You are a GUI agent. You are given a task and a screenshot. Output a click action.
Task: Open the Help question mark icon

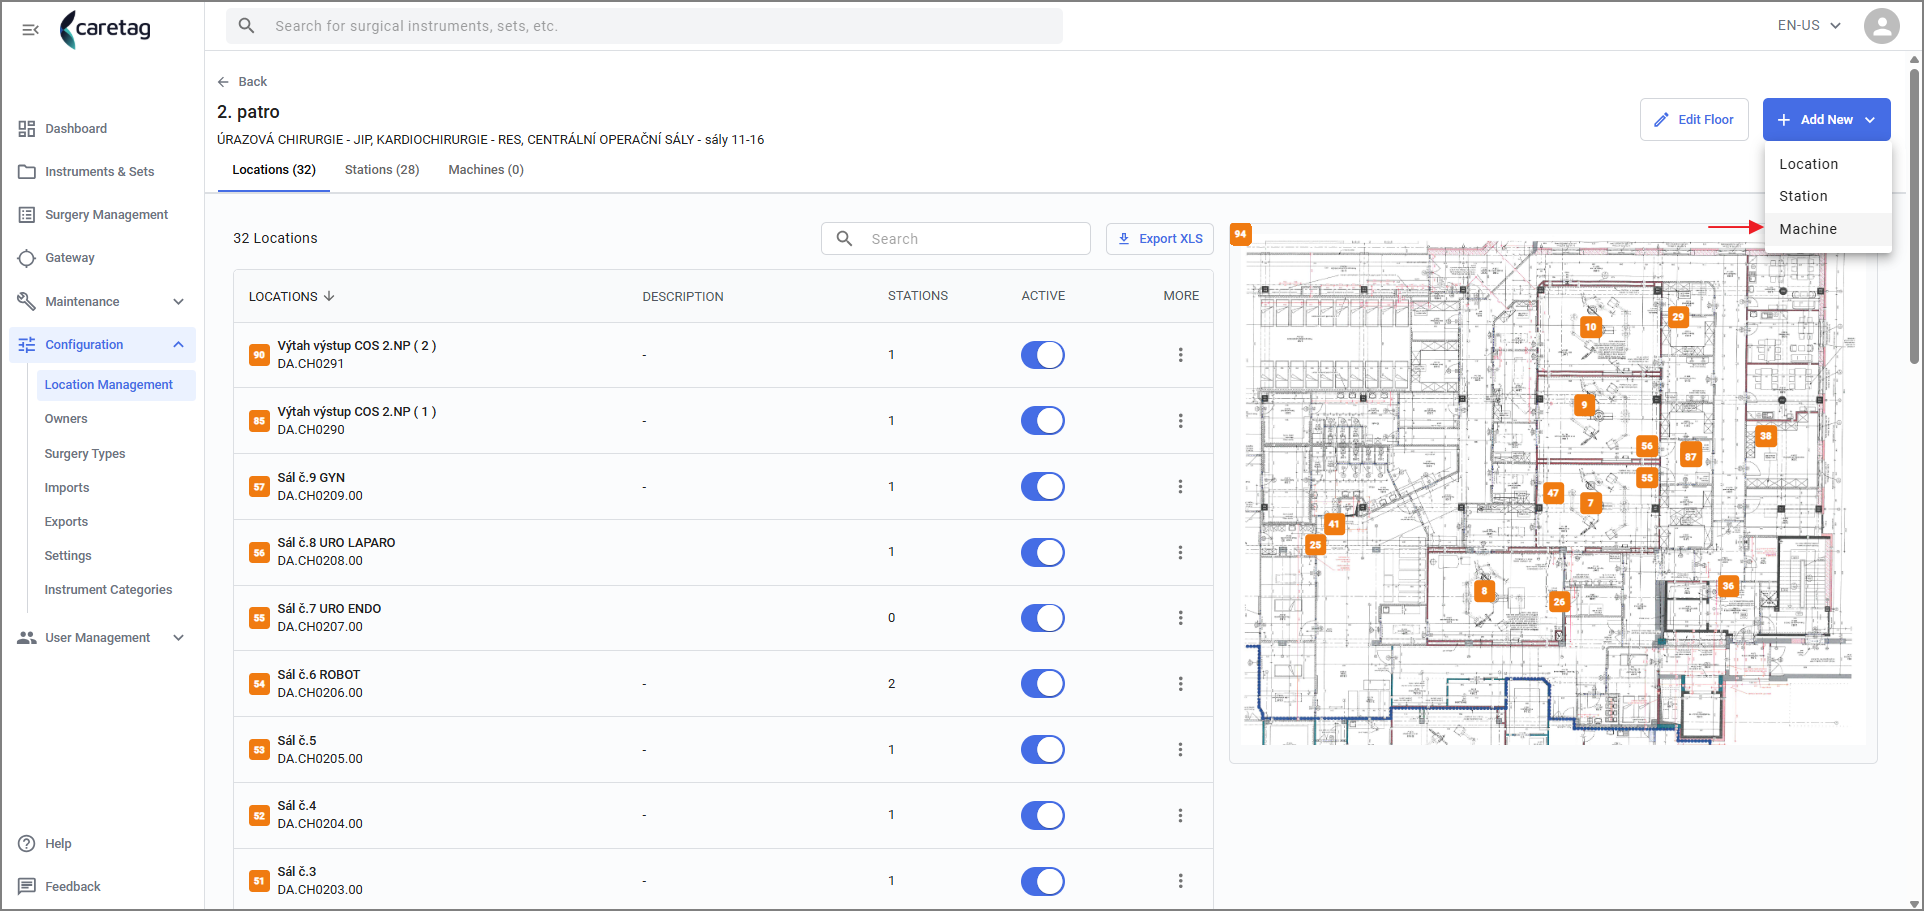(27, 844)
